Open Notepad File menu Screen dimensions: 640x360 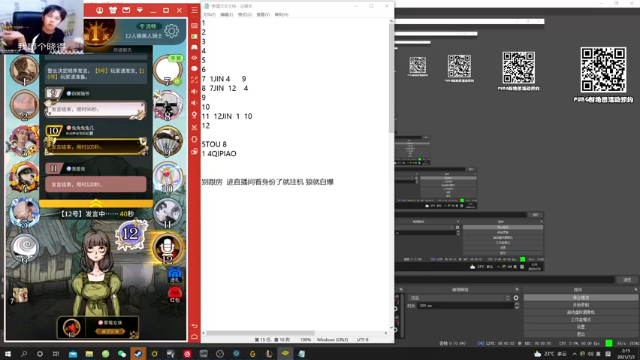209,15
